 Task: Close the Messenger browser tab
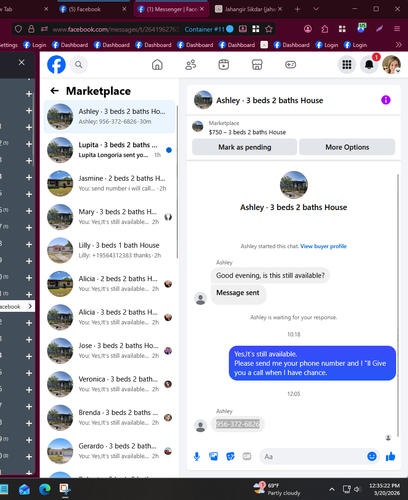point(202,9)
